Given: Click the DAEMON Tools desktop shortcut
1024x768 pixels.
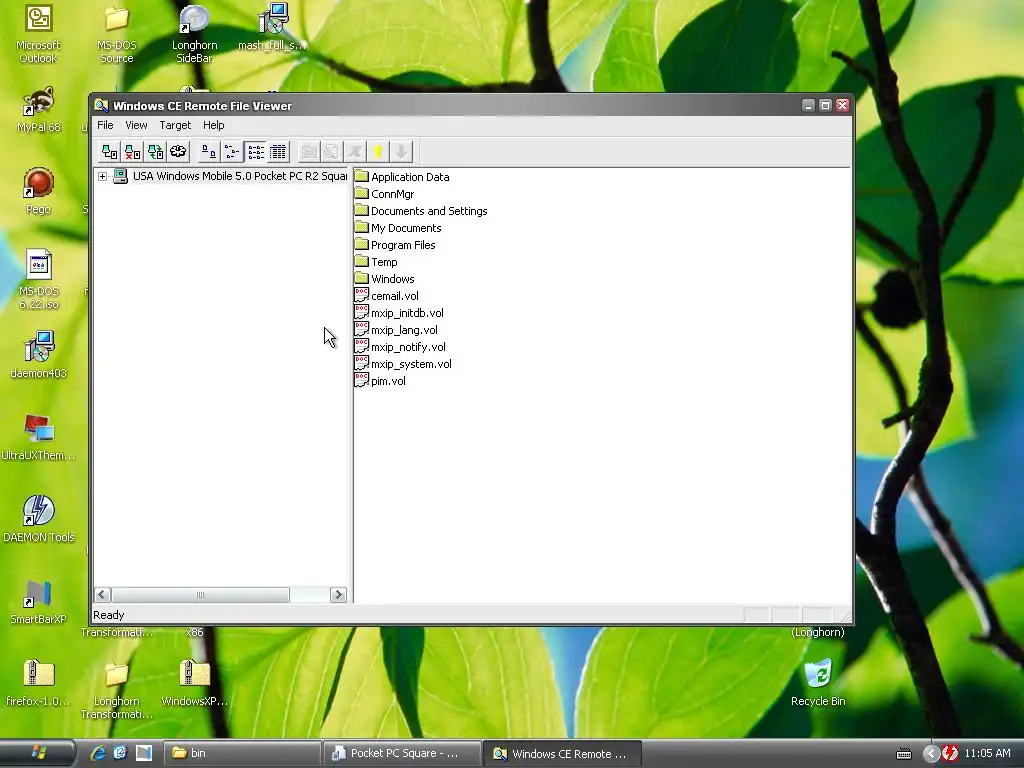Looking at the screenshot, I should (x=39, y=519).
